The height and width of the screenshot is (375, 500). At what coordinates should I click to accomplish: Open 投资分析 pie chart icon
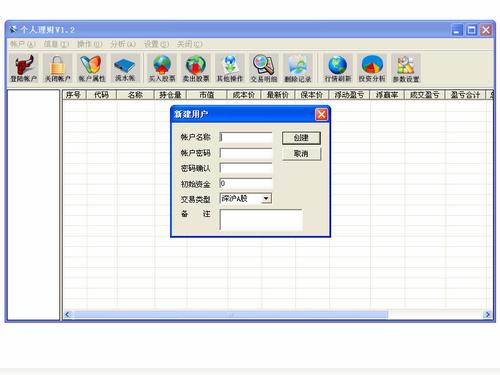pos(372,68)
